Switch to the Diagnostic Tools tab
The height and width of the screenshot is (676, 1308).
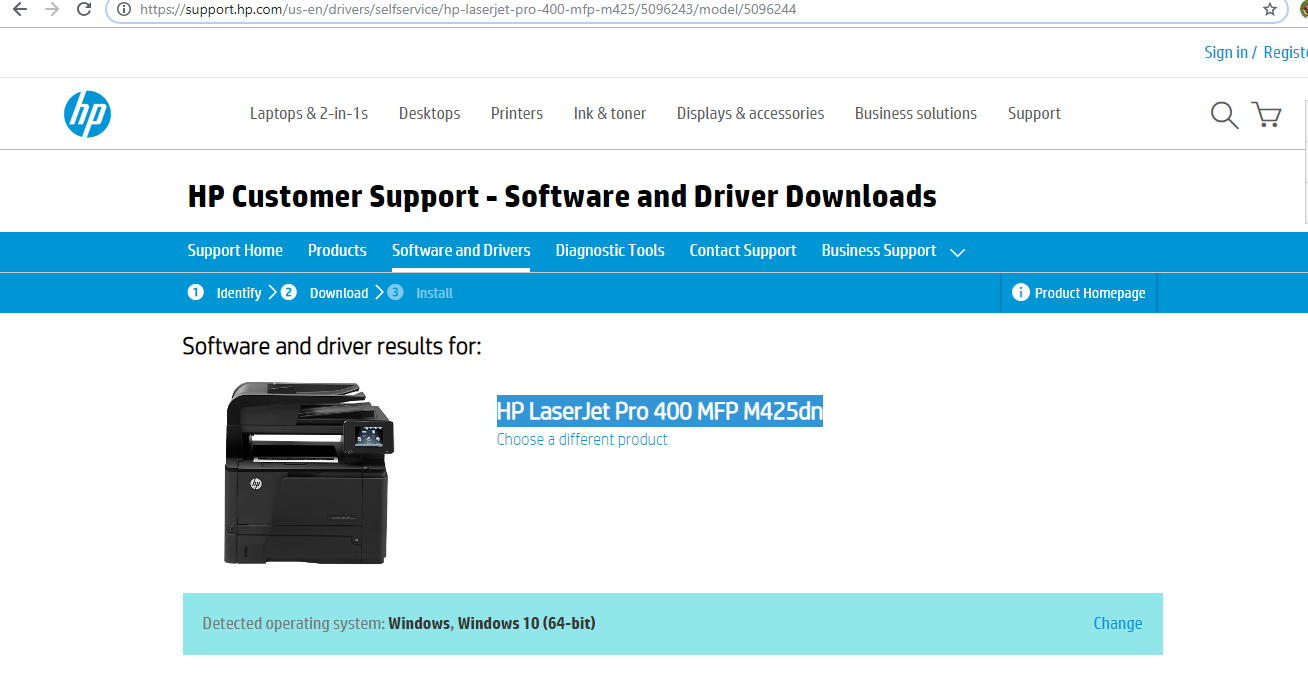point(610,251)
